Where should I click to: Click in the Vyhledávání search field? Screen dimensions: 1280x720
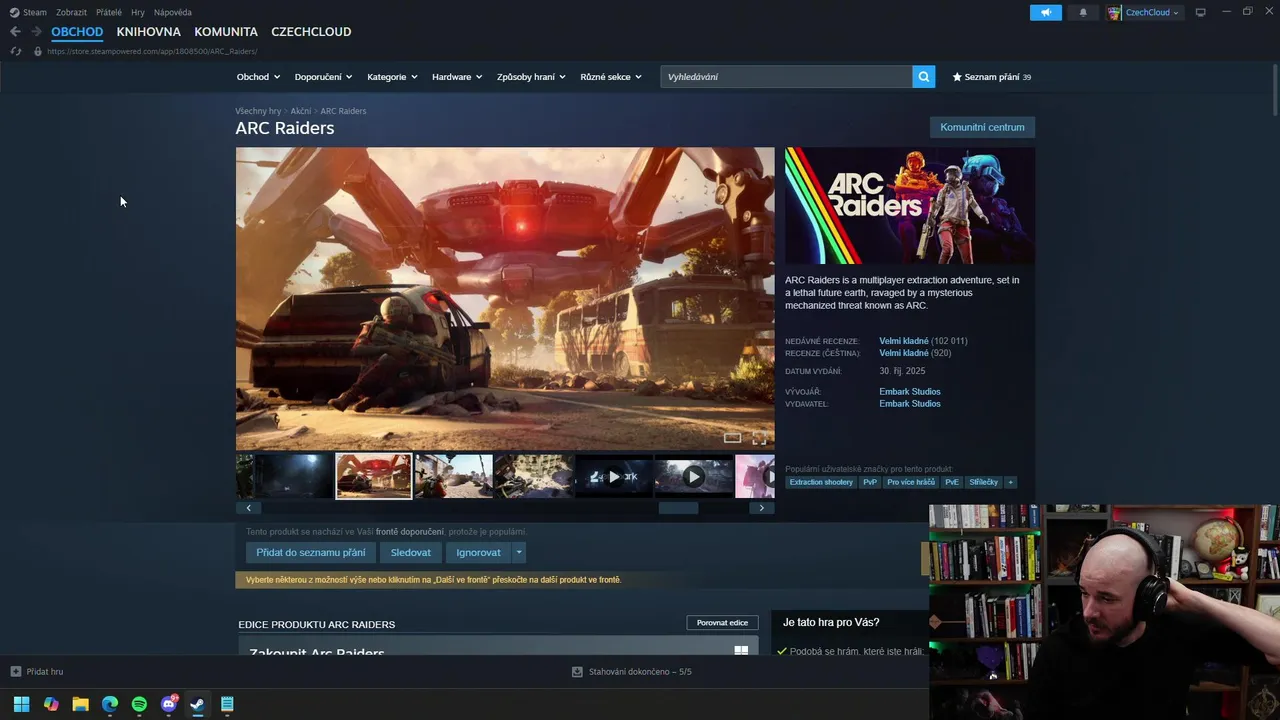pyautogui.click(x=786, y=77)
